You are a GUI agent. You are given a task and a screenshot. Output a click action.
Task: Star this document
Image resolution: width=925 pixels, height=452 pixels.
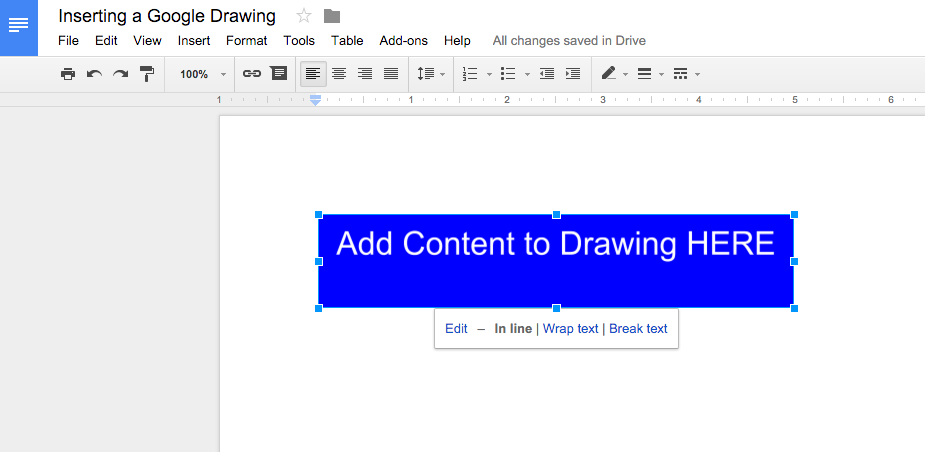304,16
